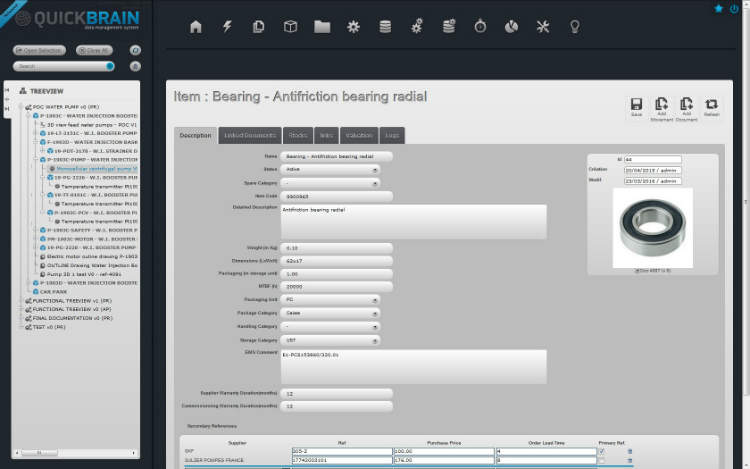Go to the home icon in top toolbar
750x469 pixels.
(196, 26)
